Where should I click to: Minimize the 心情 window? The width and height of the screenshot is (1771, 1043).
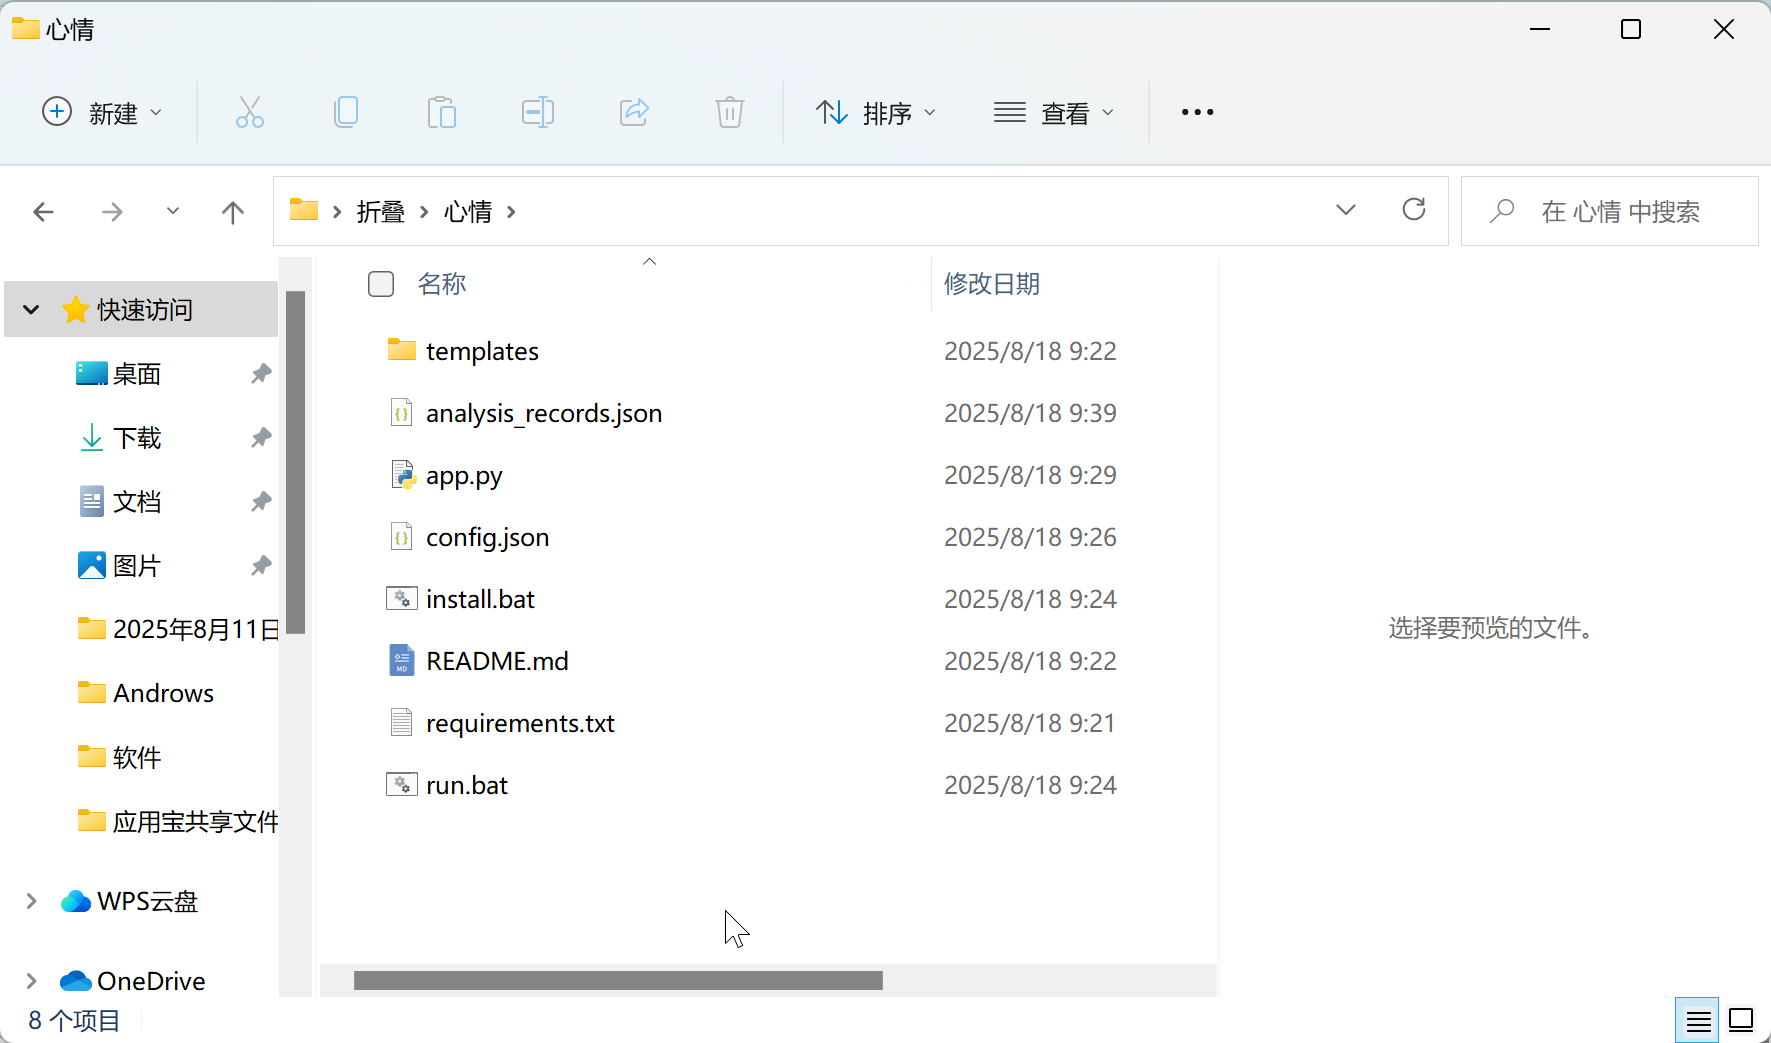point(1540,29)
